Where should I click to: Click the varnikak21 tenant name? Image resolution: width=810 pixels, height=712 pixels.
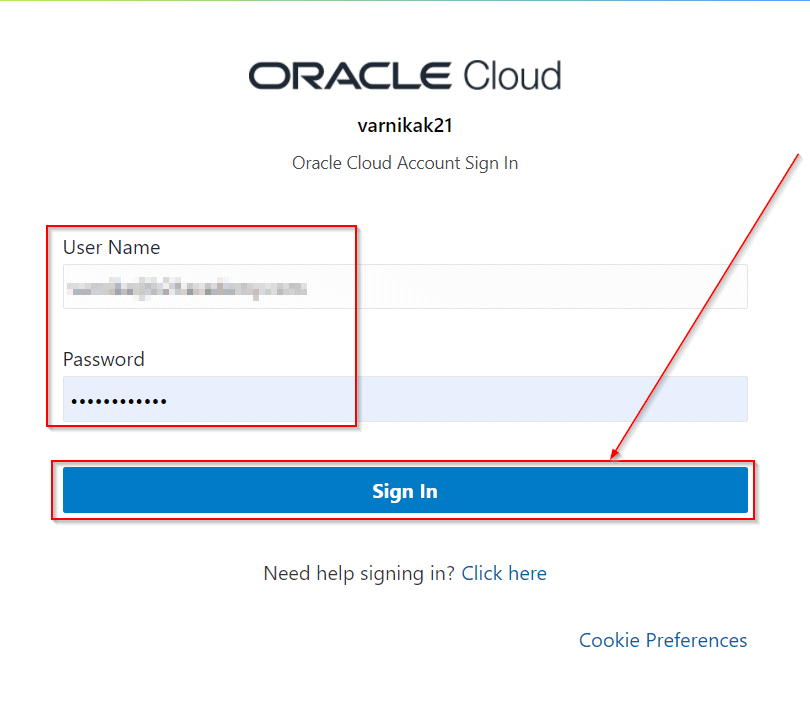point(404,126)
